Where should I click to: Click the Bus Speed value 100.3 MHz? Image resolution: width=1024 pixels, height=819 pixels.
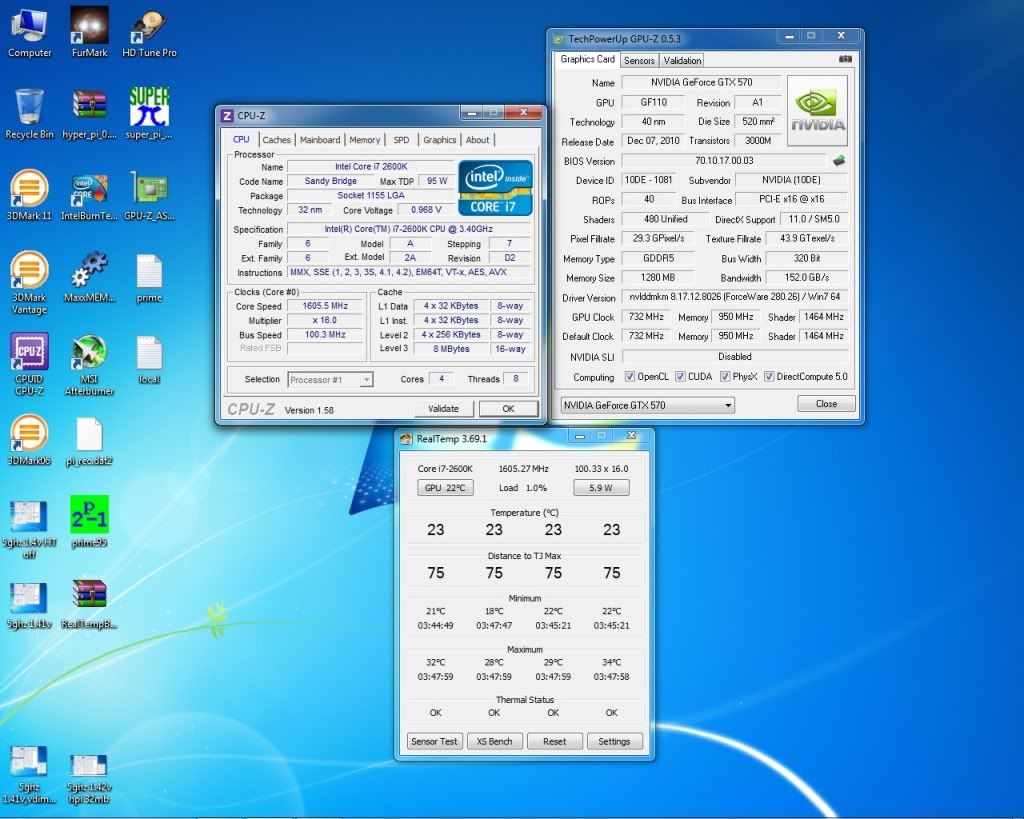[x=325, y=334]
